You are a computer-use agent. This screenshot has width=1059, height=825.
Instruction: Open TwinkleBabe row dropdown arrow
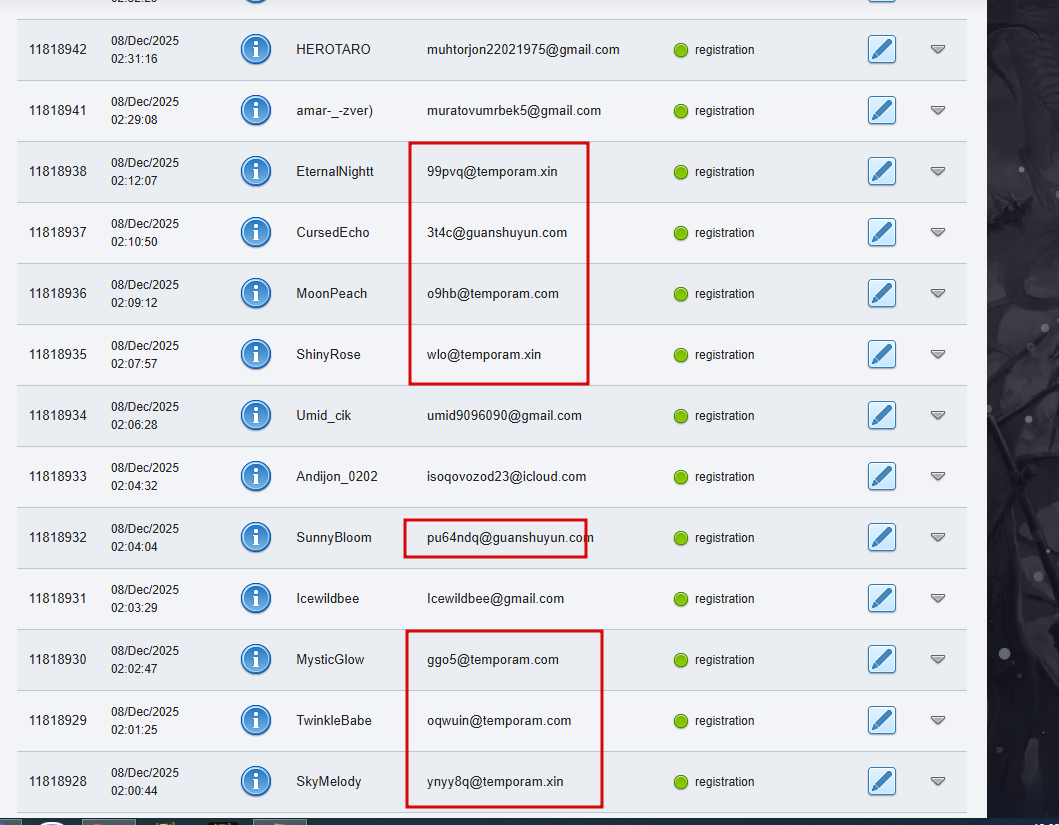[x=937, y=720]
